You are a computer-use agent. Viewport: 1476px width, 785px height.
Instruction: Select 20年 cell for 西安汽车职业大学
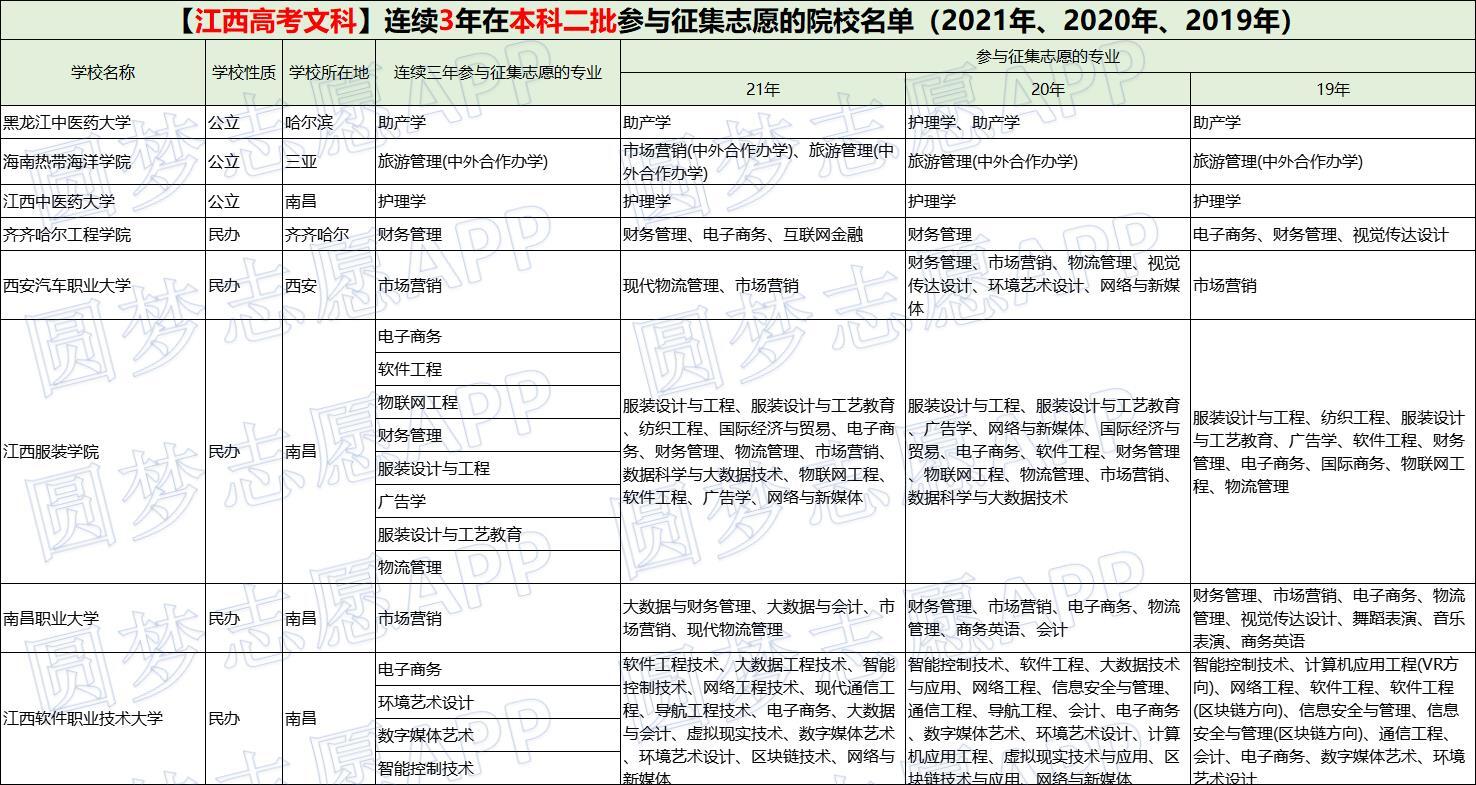point(1048,285)
